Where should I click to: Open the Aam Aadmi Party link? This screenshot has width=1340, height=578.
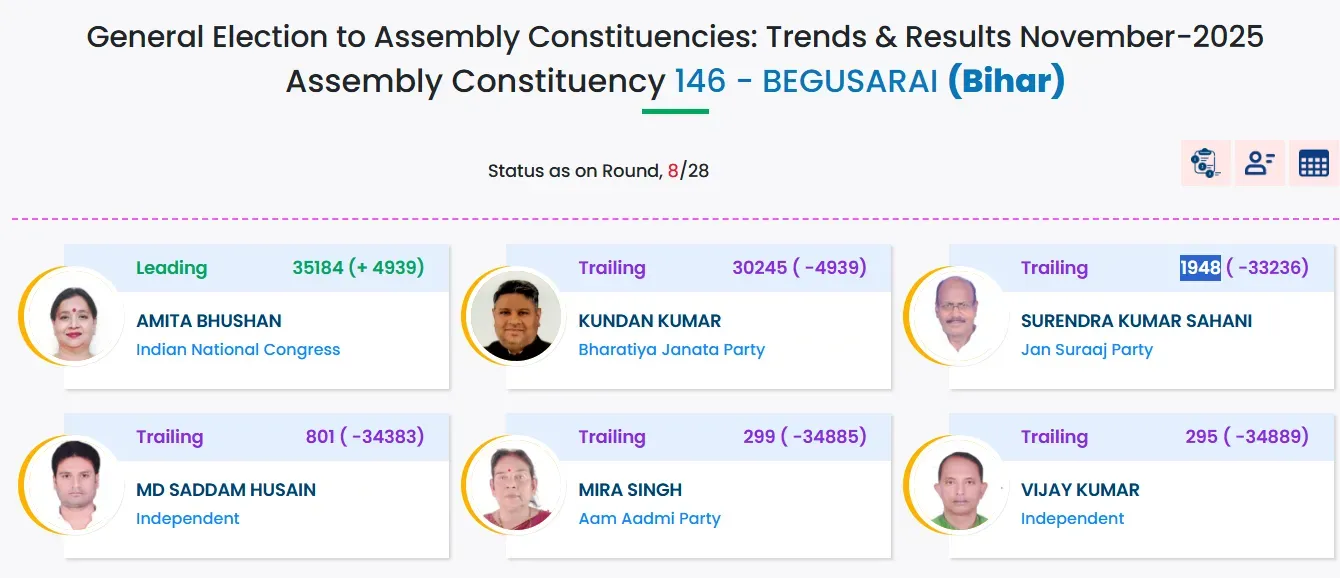[x=650, y=518]
